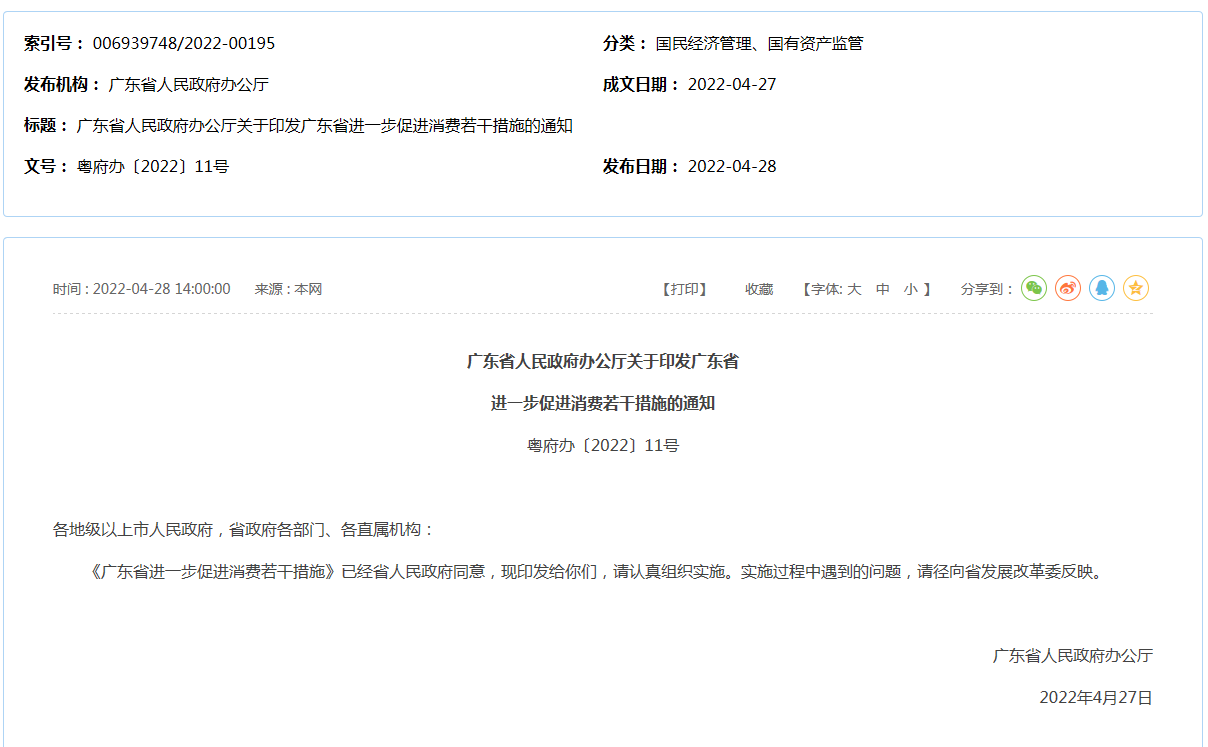
Task: Set font size to 中
Action: point(883,289)
